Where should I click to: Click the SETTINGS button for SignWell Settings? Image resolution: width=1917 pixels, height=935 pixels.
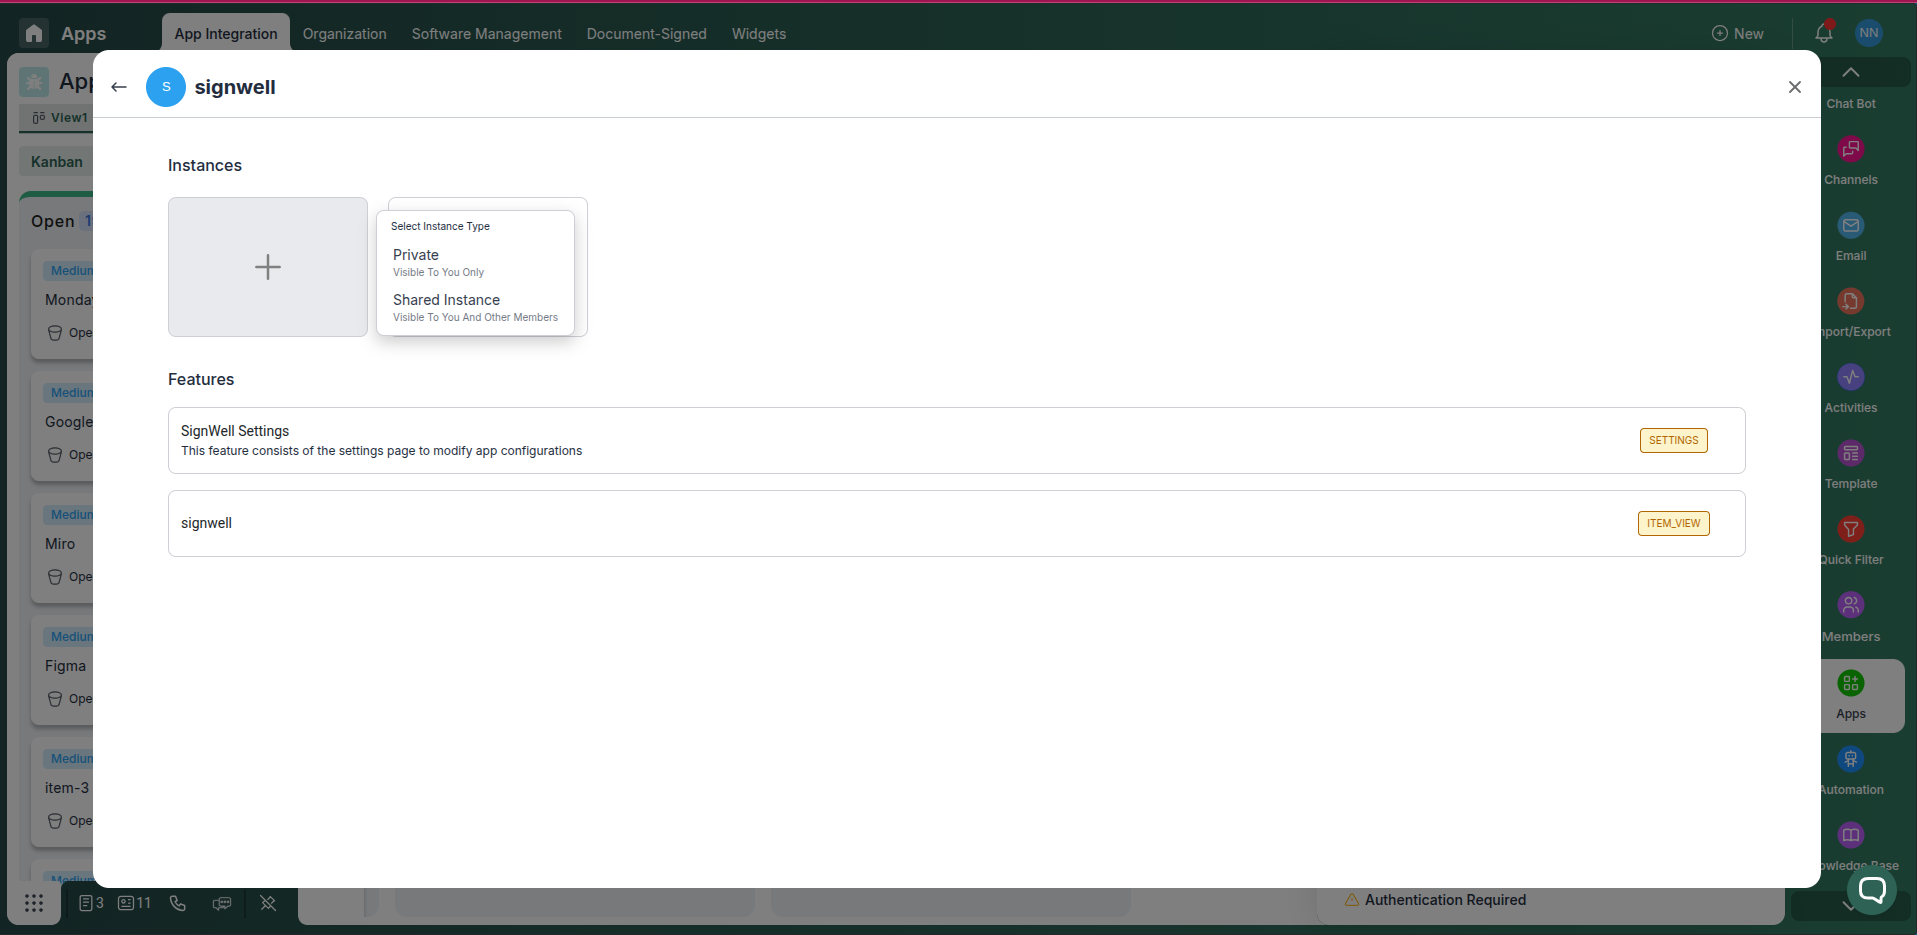1673,440
